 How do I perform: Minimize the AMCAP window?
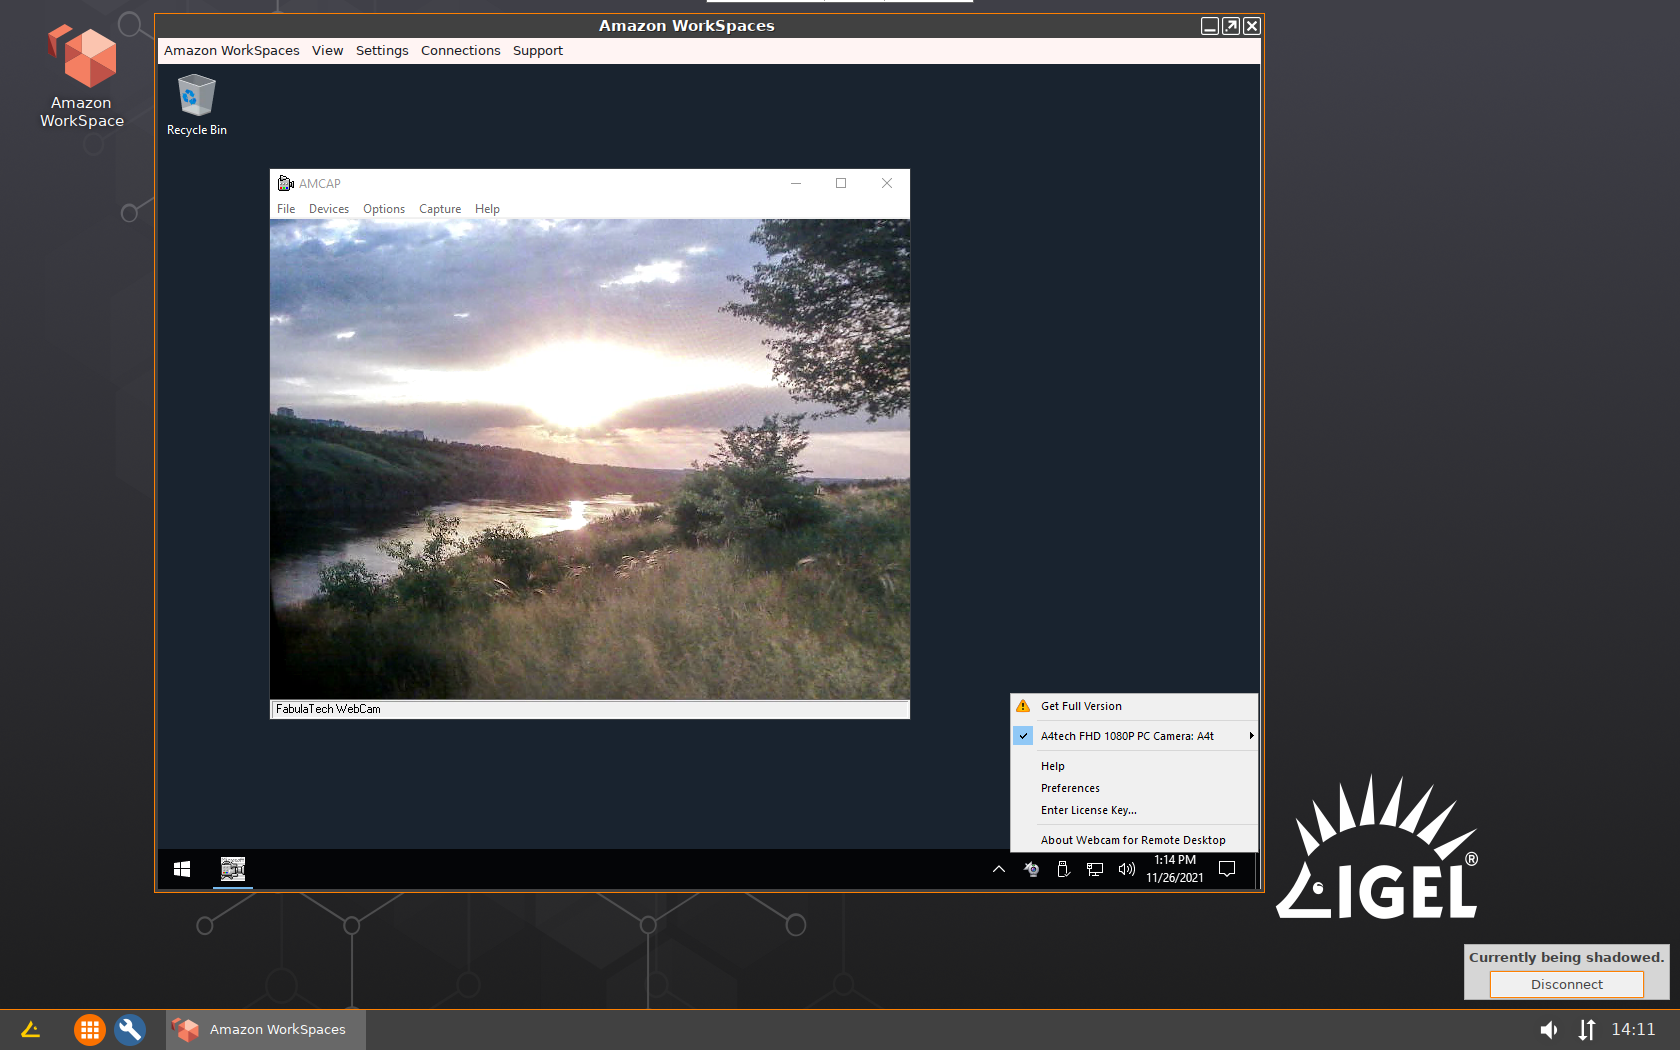click(x=796, y=183)
